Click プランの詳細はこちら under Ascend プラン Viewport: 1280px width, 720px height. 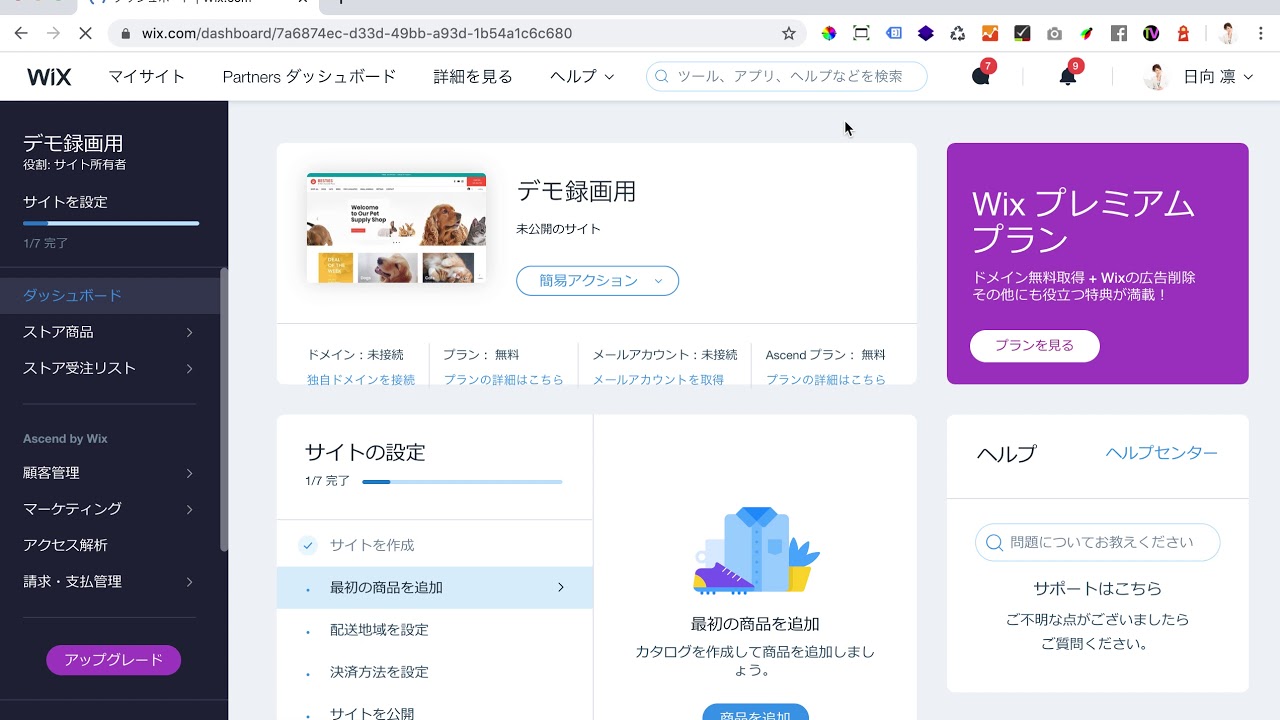pyautogui.click(x=826, y=379)
